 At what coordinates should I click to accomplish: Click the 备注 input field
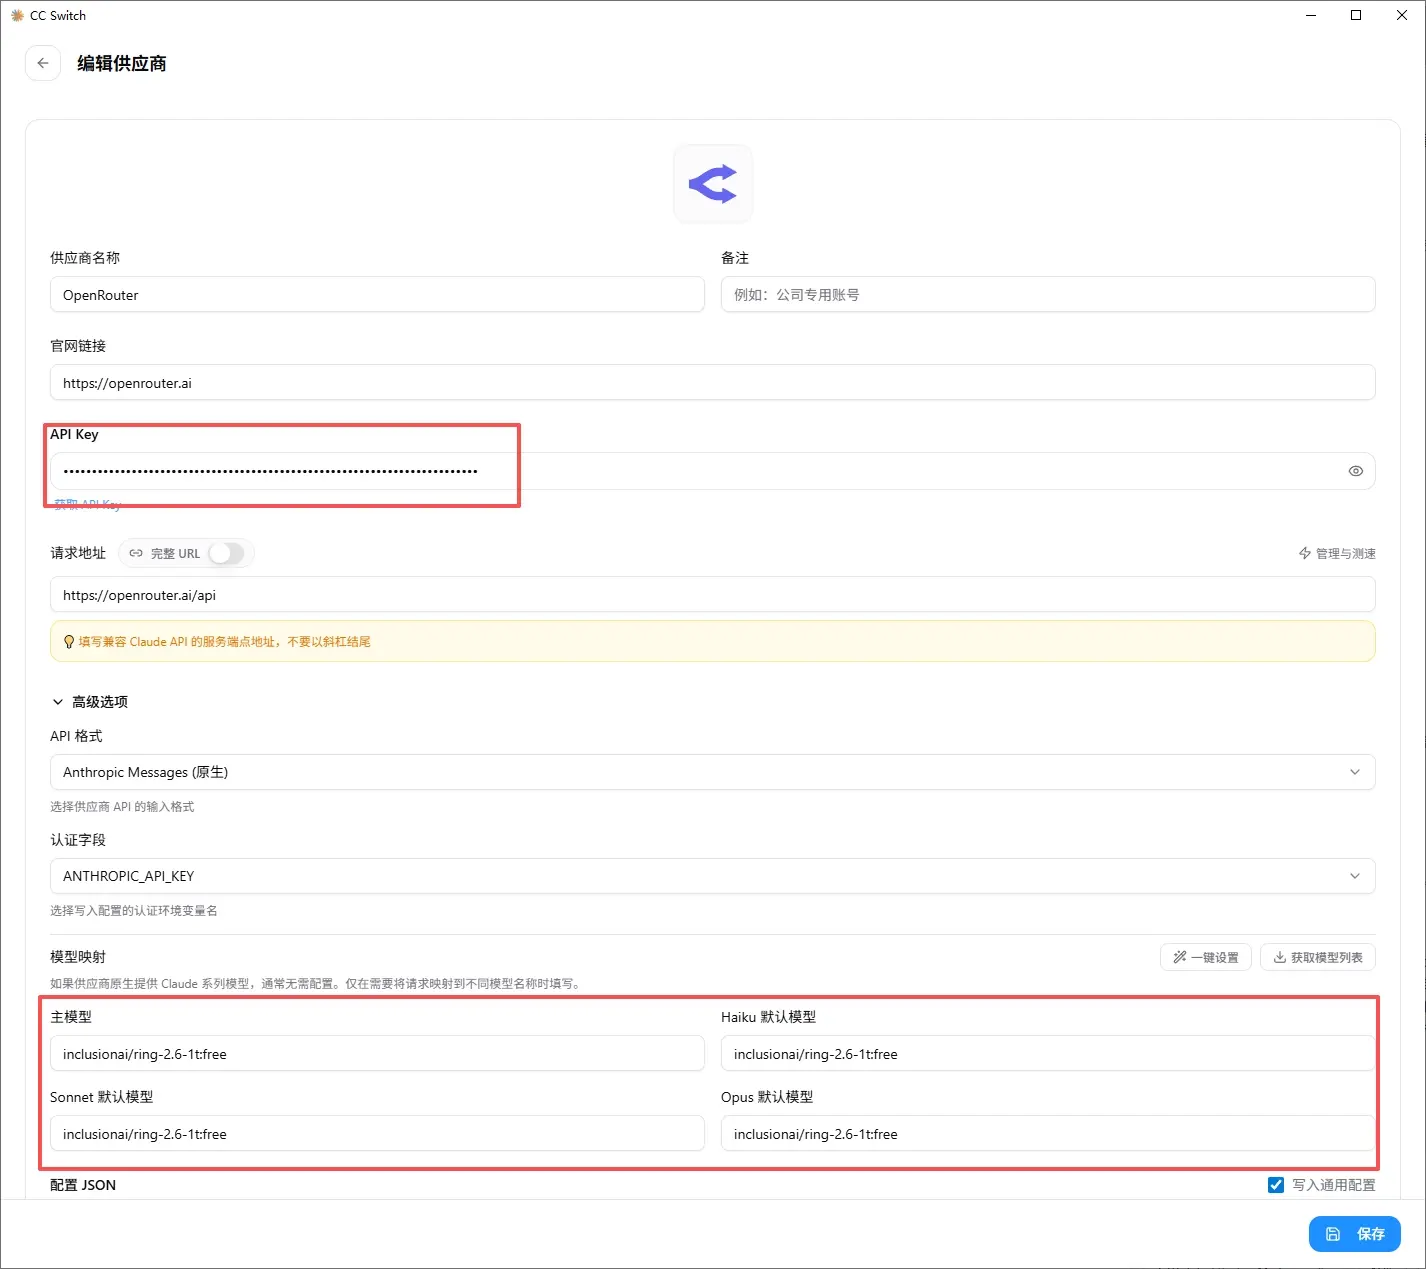click(1048, 295)
